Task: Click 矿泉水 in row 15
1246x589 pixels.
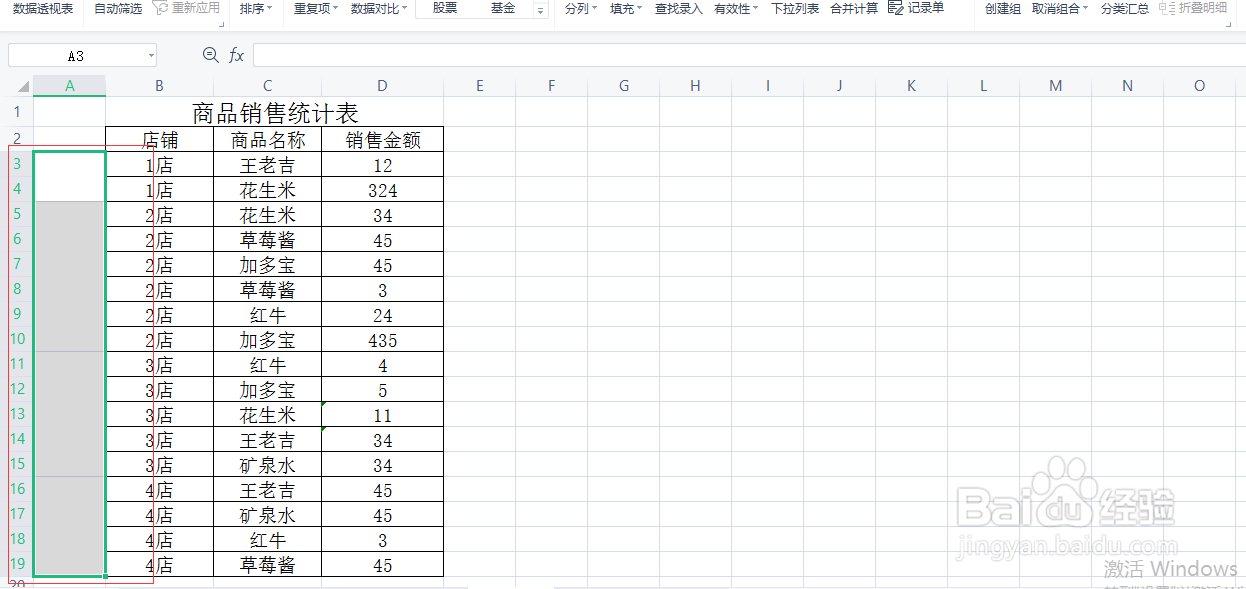Action: point(268,465)
